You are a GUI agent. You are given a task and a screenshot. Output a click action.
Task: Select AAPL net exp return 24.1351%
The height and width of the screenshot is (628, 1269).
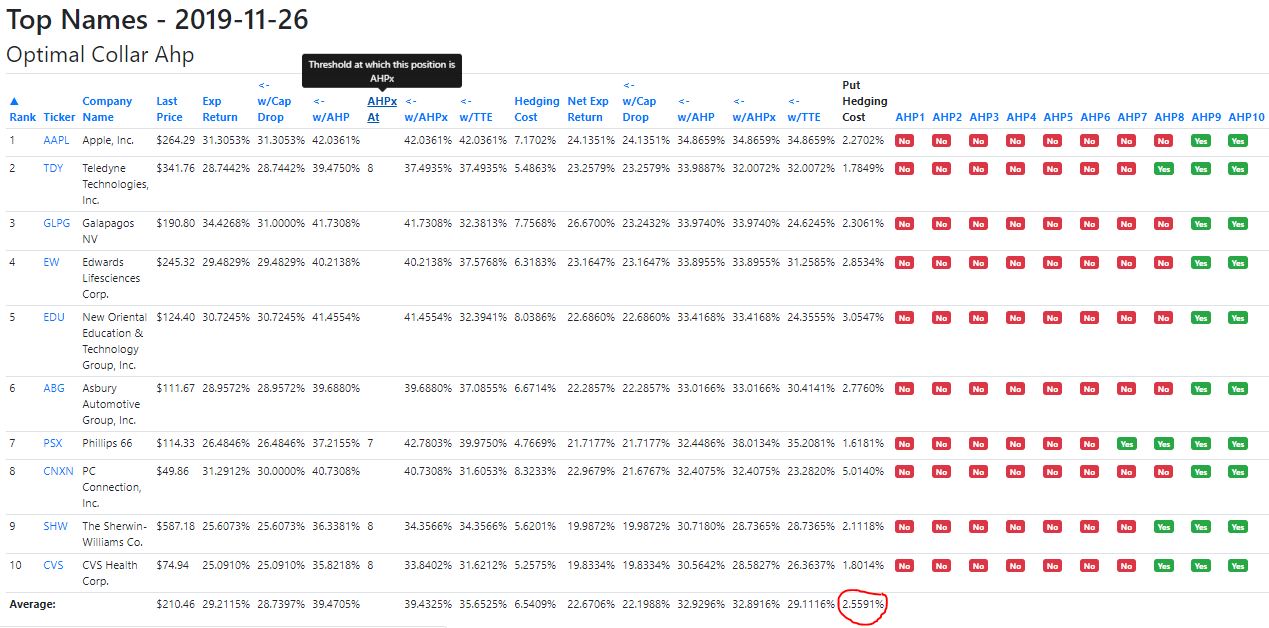(588, 140)
